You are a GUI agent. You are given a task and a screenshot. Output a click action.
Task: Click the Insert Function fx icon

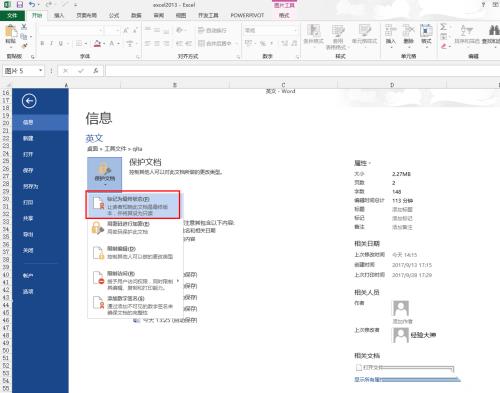pos(96,71)
